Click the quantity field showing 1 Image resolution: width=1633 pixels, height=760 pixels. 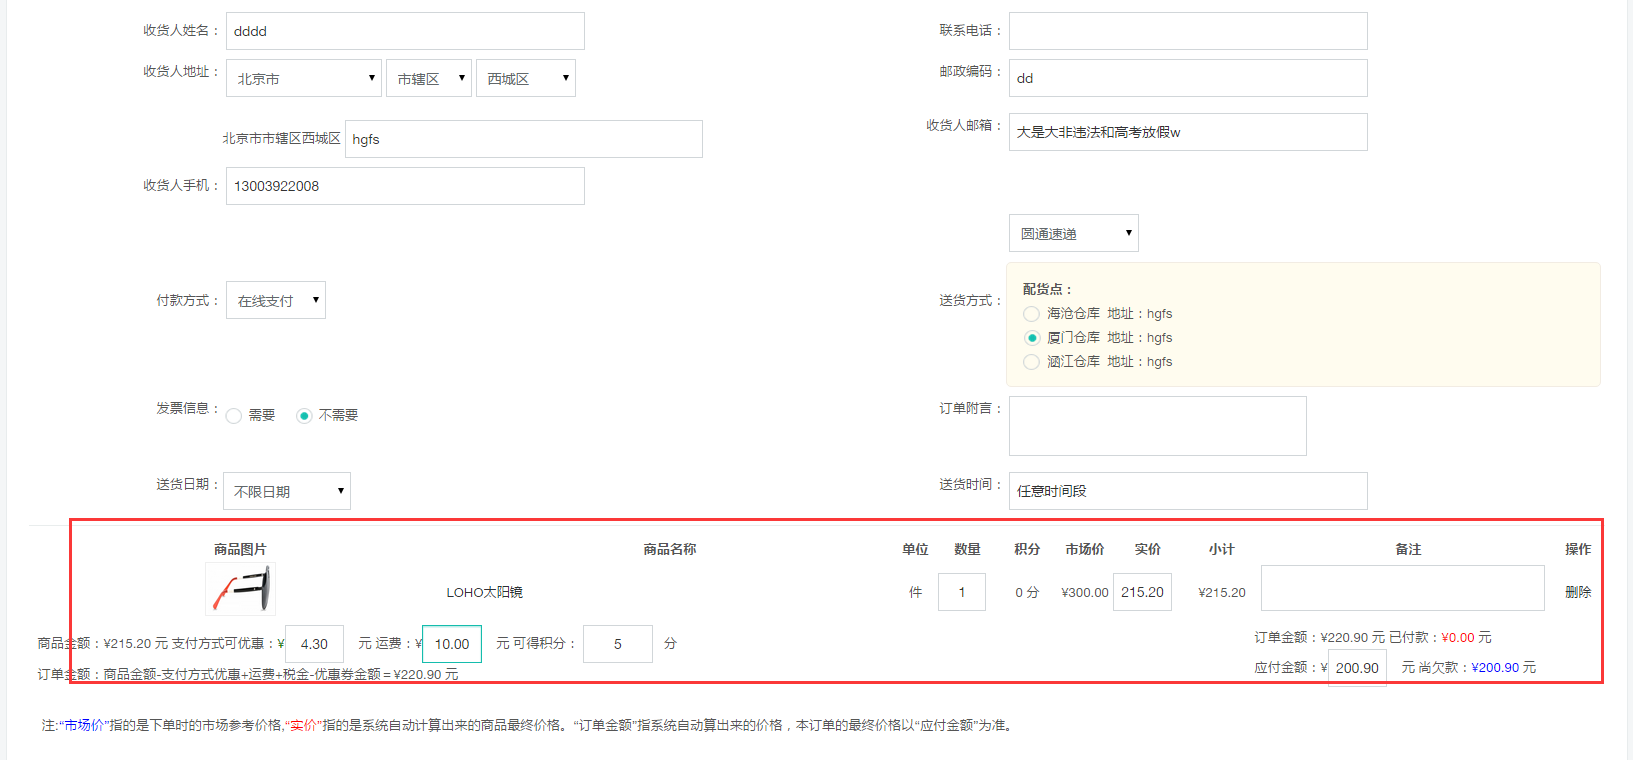click(x=962, y=592)
